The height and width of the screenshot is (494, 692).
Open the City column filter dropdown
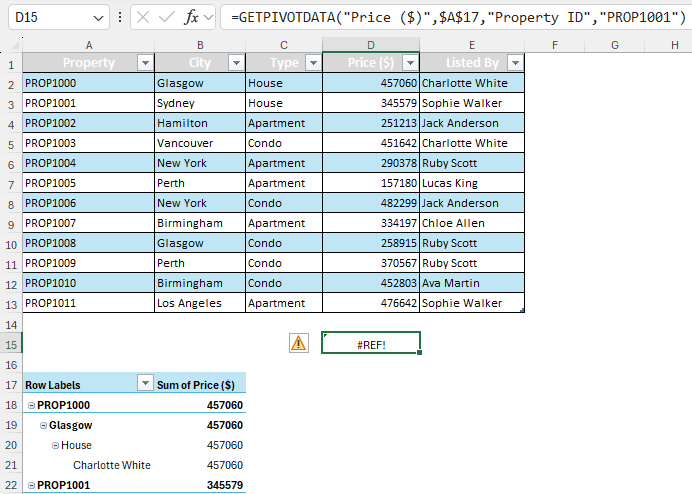(236, 63)
